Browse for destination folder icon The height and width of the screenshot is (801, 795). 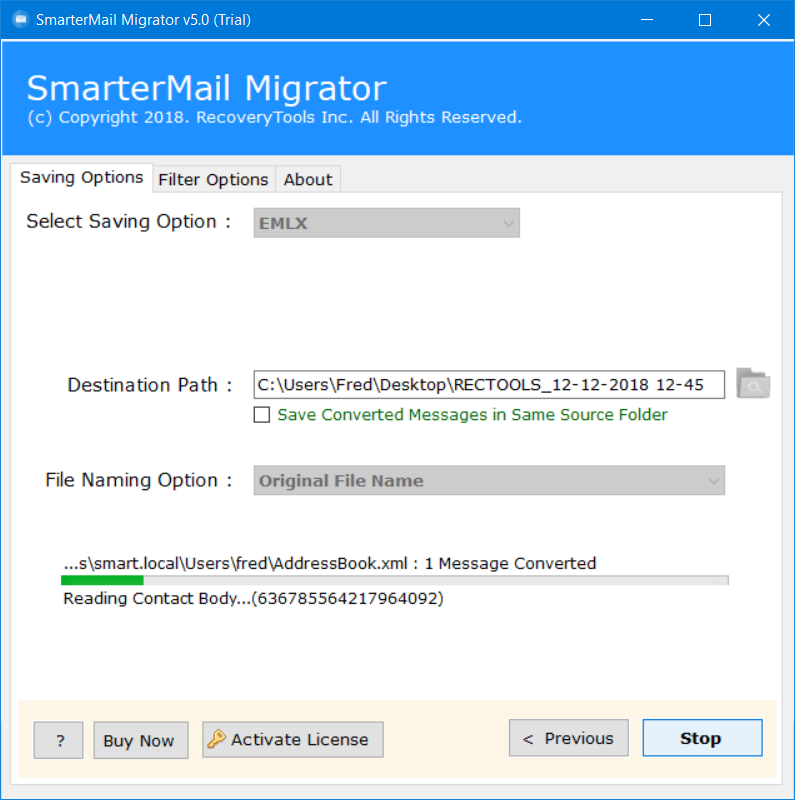pyautogui.click(x=753, y=384)
